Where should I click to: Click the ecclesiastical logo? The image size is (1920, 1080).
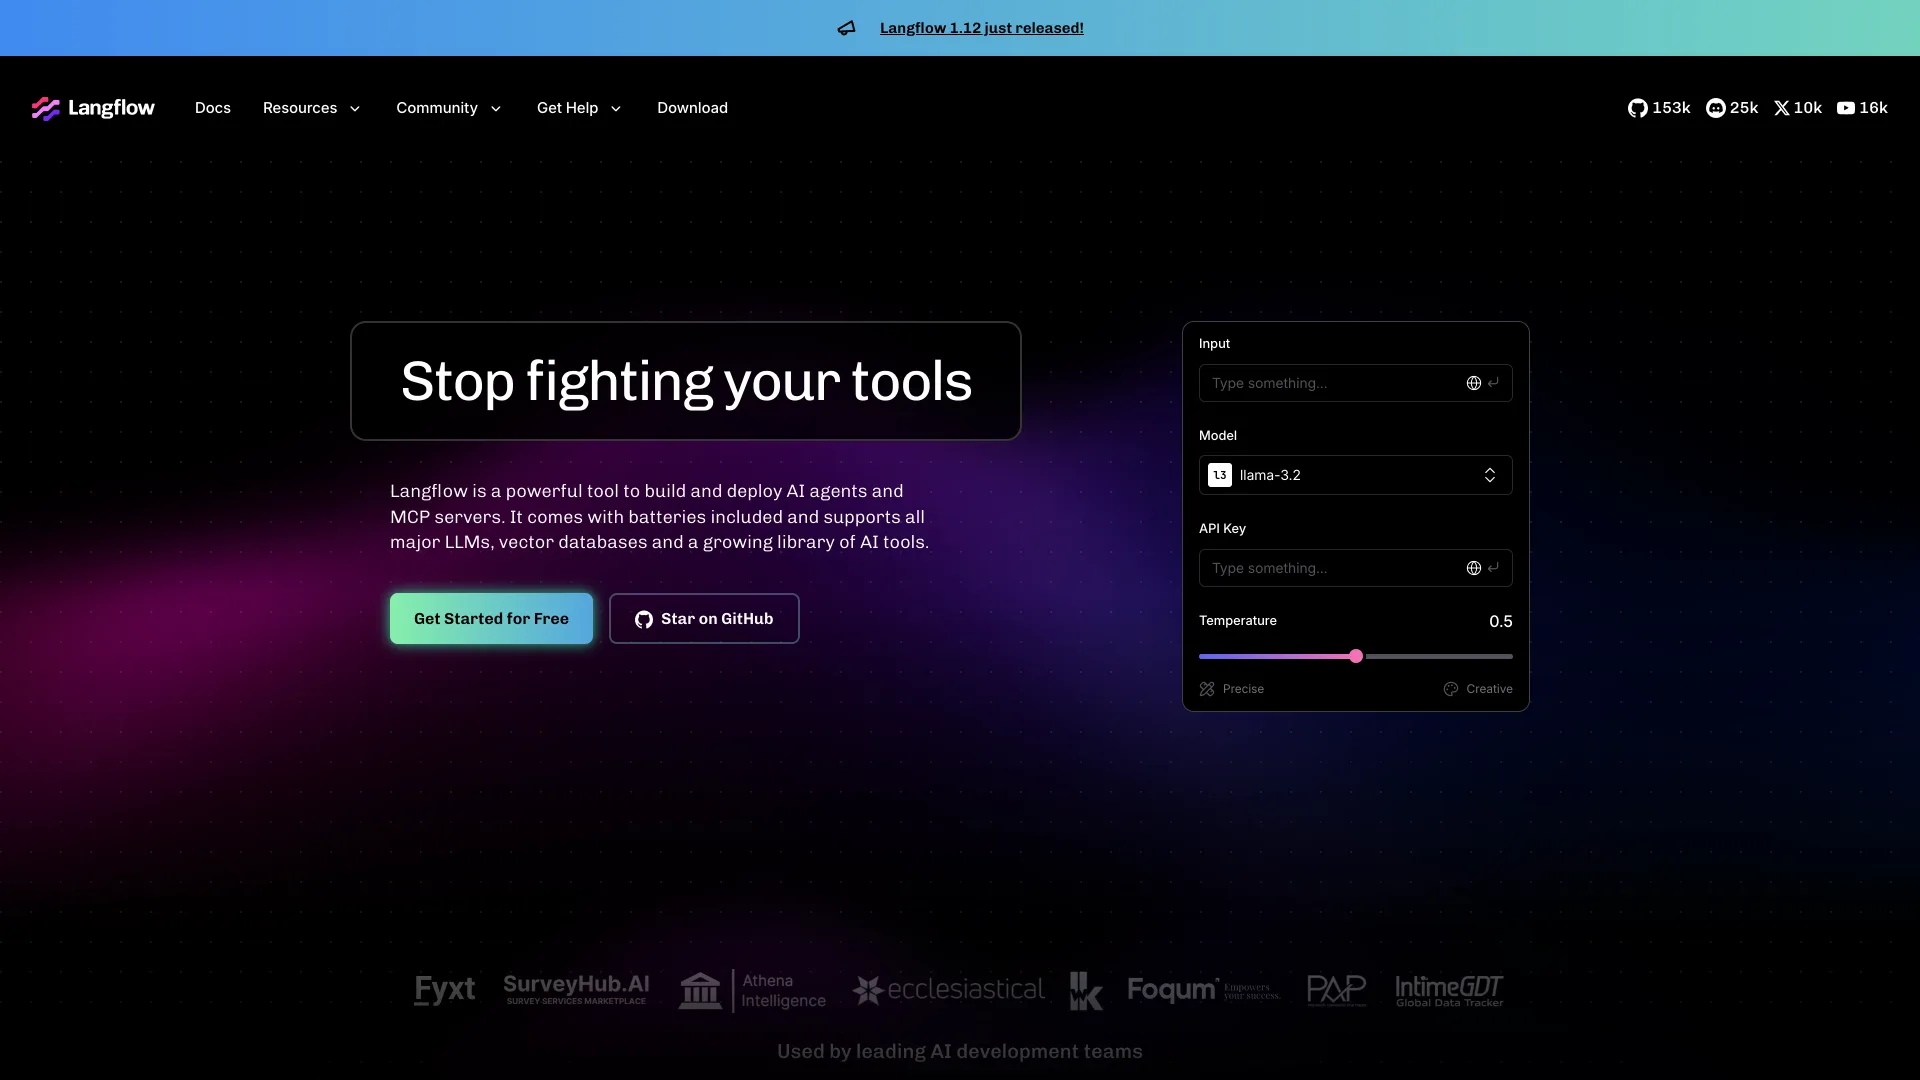tap(948, 990)
